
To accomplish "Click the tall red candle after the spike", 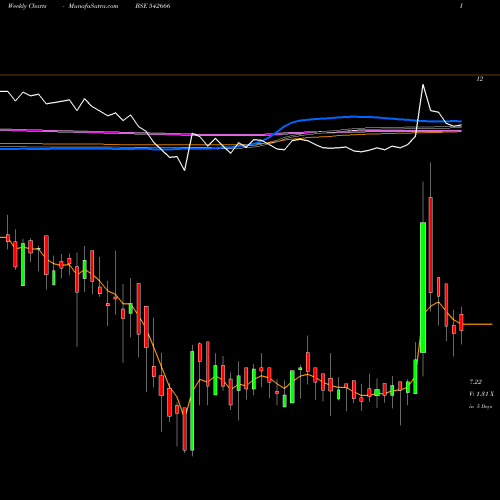I will 431,245.
